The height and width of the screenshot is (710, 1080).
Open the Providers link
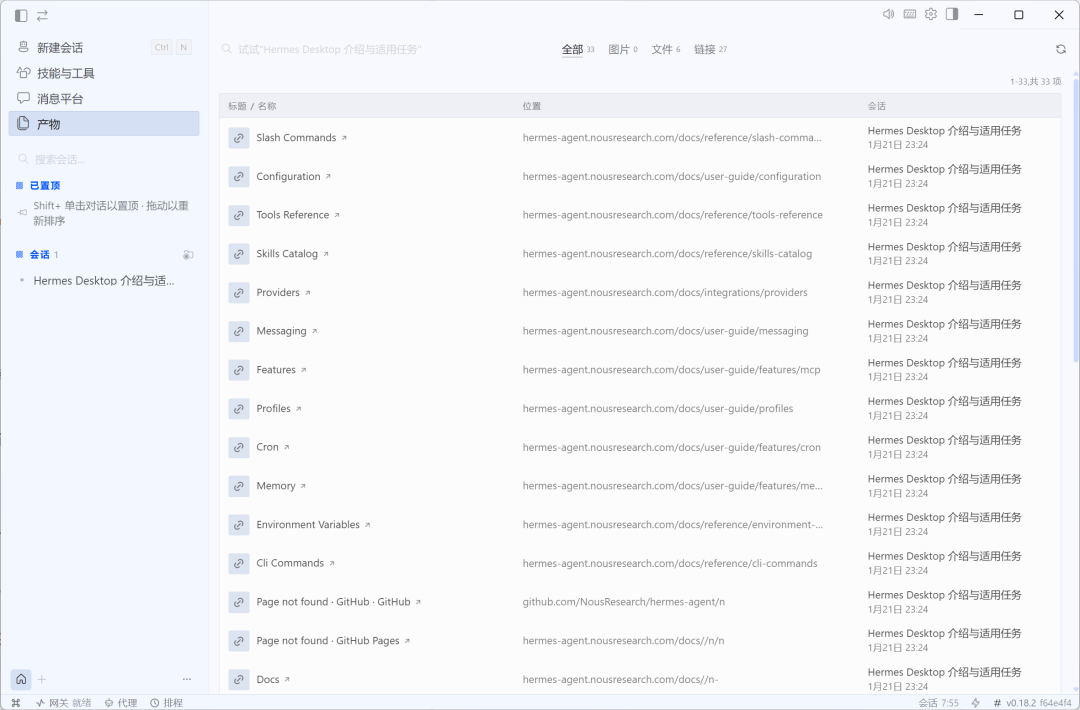[x=278, y=292]
